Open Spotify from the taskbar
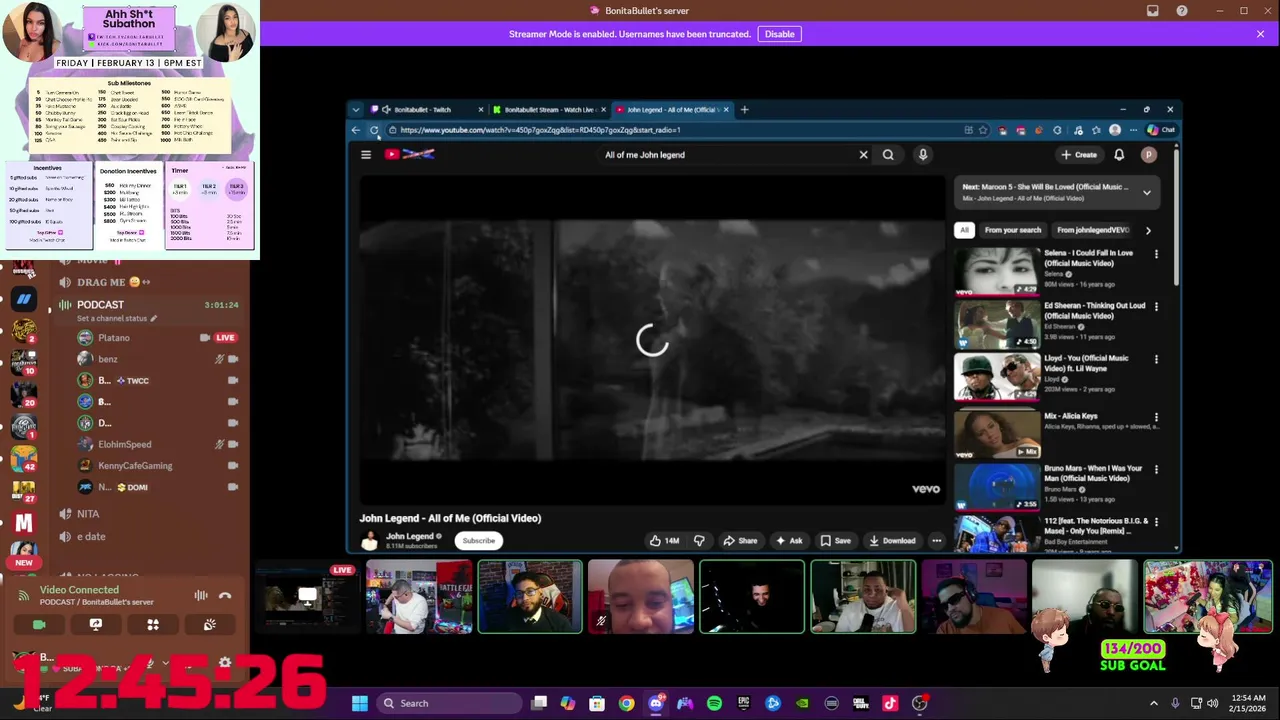This screenshot has height=720, width=1280. tap(714, 703)
